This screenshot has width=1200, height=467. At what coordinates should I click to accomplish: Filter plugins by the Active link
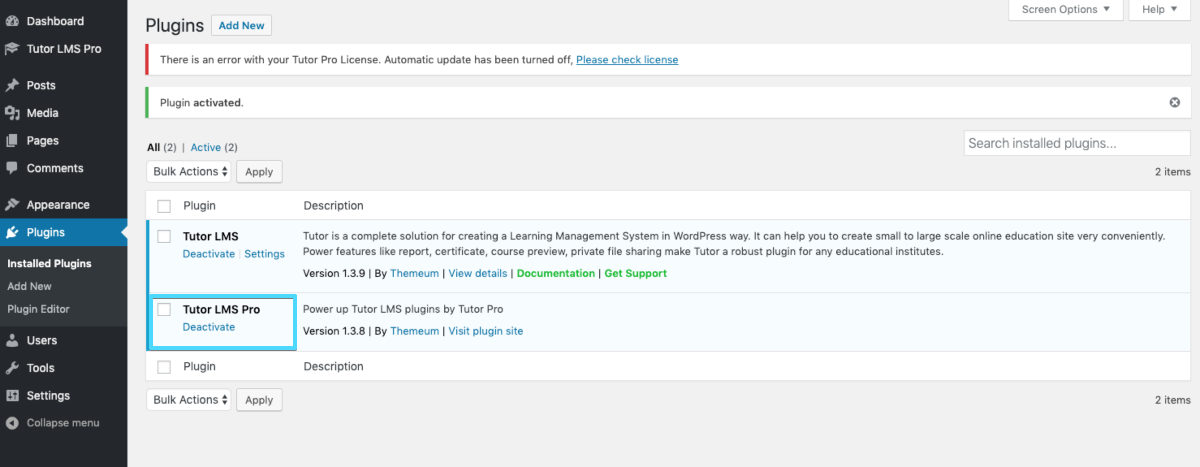pos(206,147)
